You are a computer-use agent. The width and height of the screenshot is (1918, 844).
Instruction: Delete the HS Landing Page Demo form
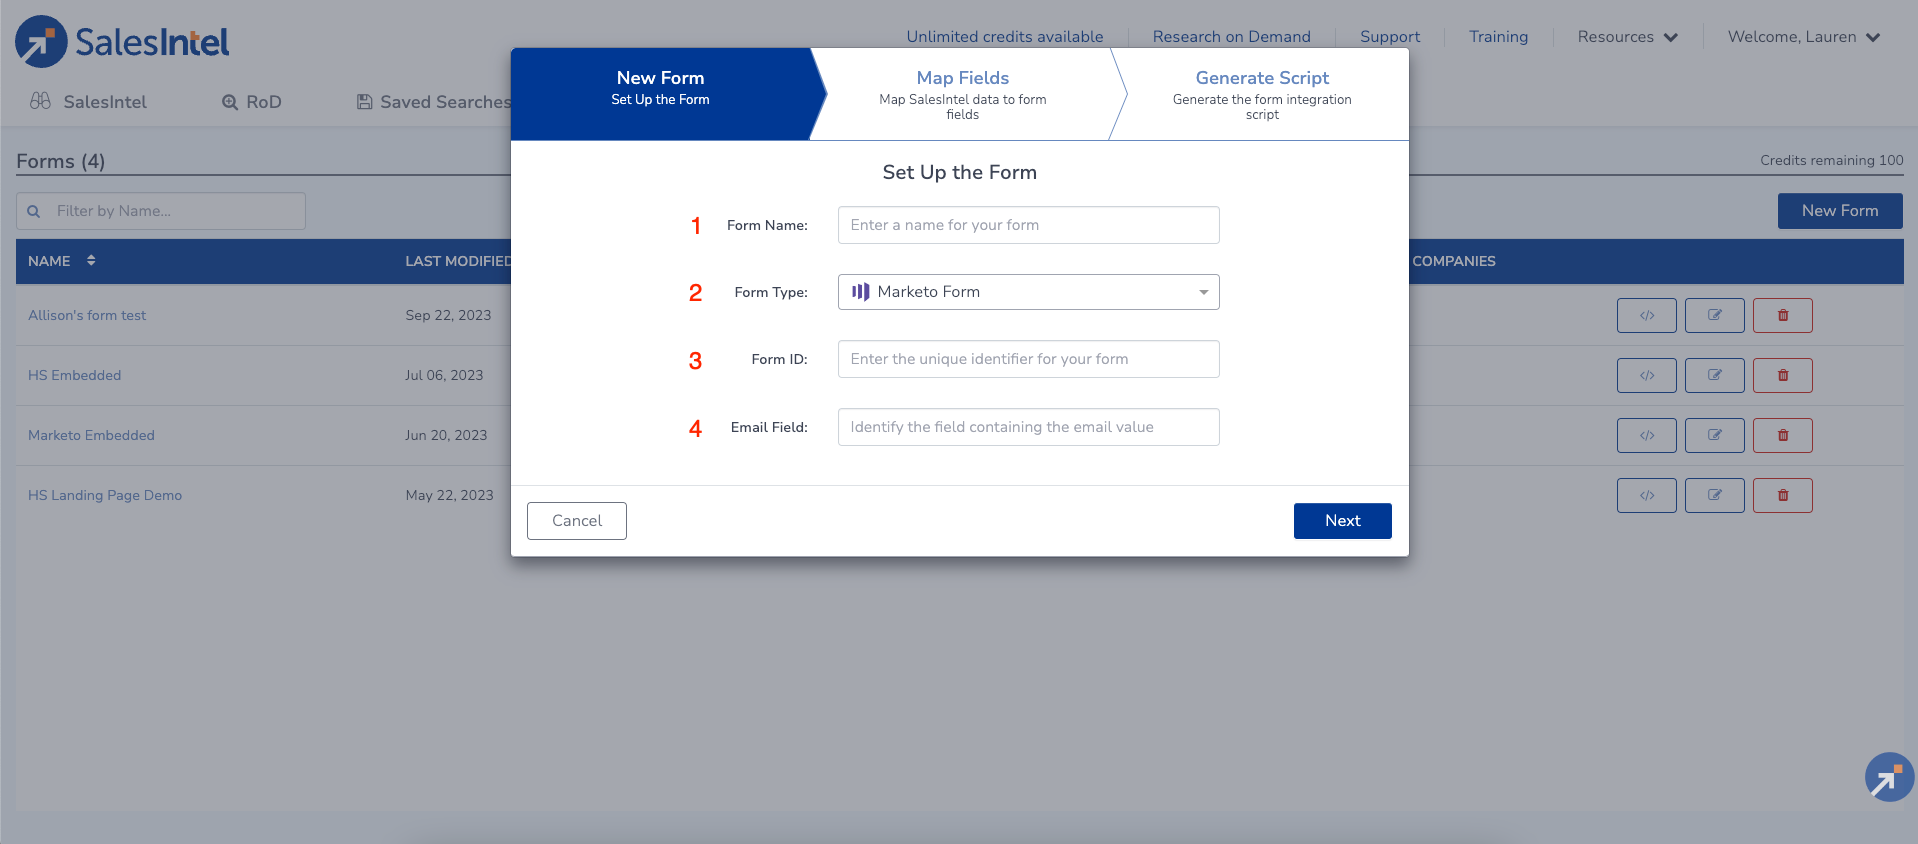coord(1782,495)
